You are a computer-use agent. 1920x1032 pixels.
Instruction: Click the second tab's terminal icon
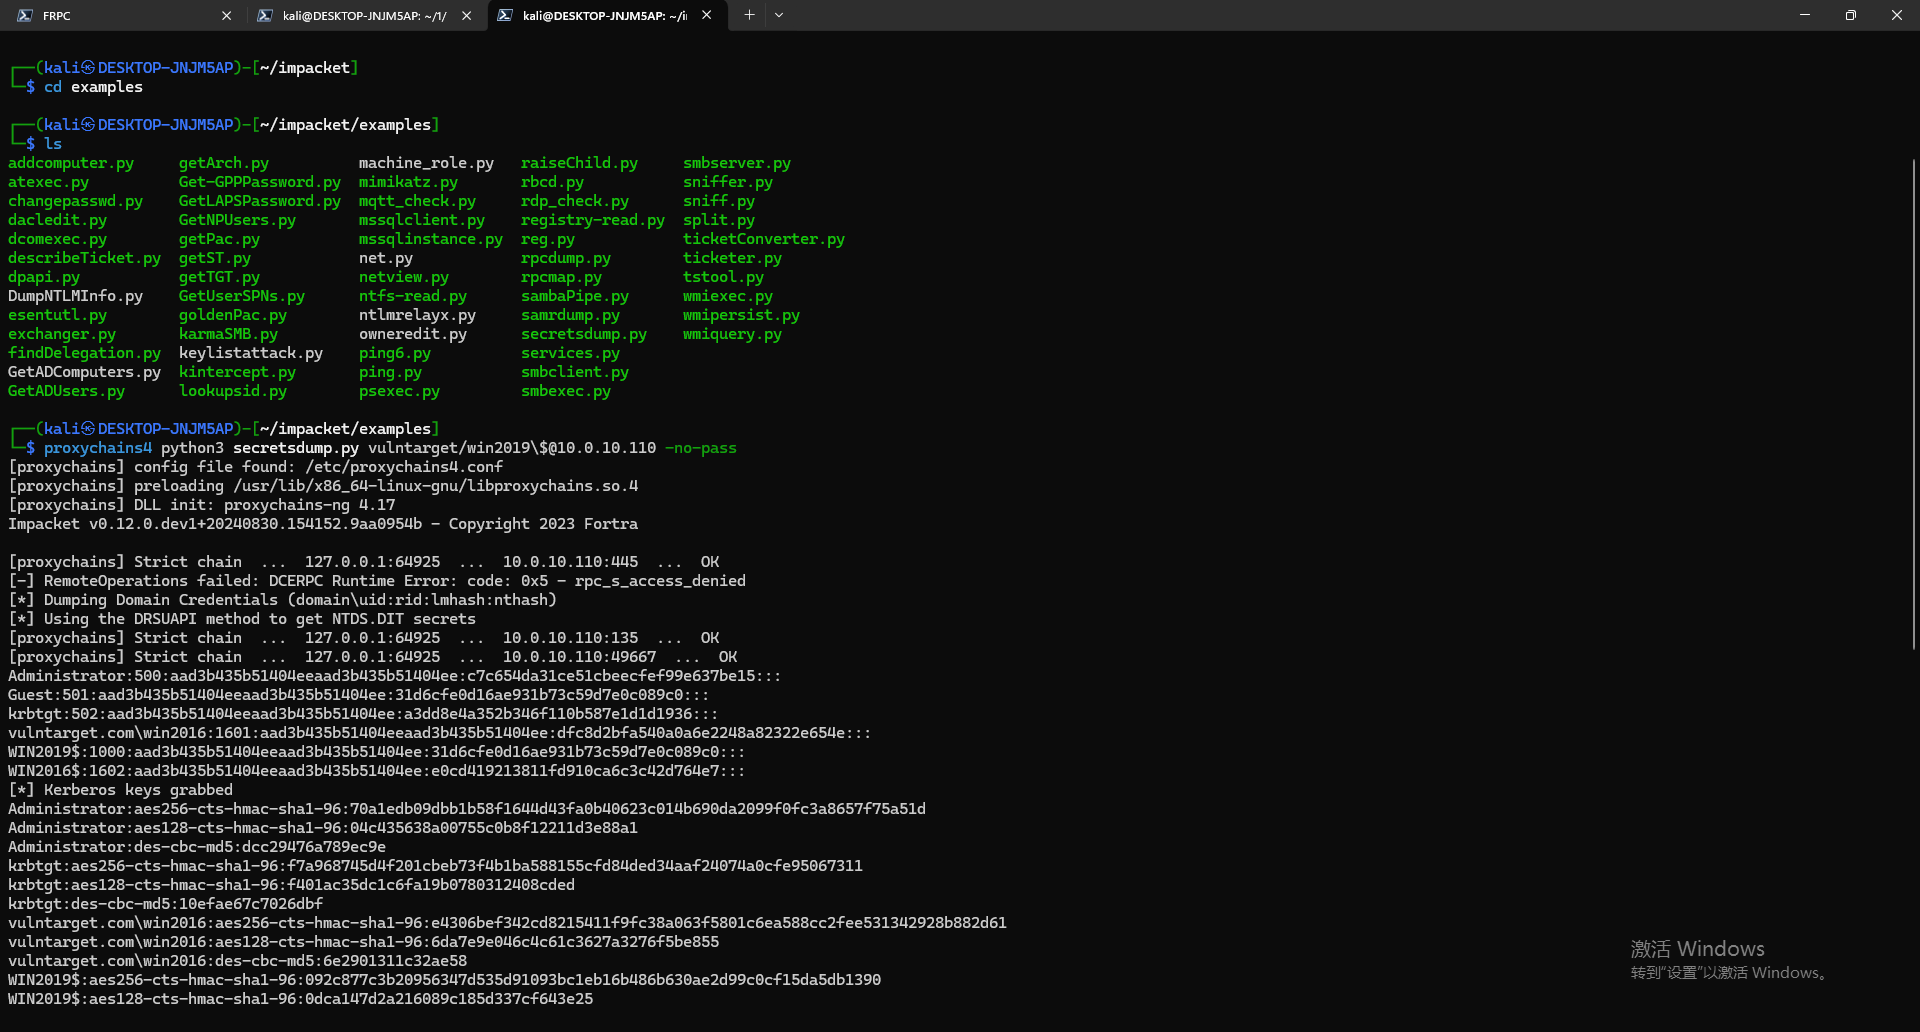click(x=265, y=15)
